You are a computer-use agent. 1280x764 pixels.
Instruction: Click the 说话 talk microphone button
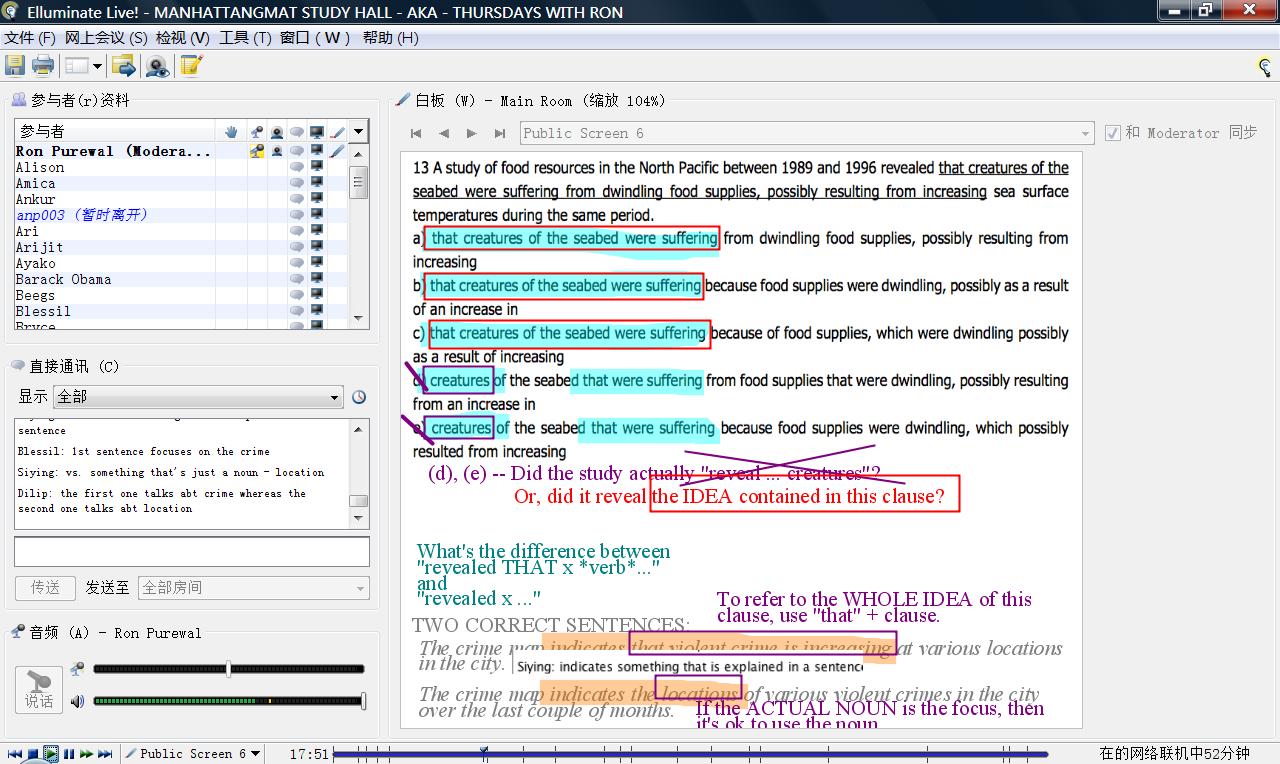point(39,690)
